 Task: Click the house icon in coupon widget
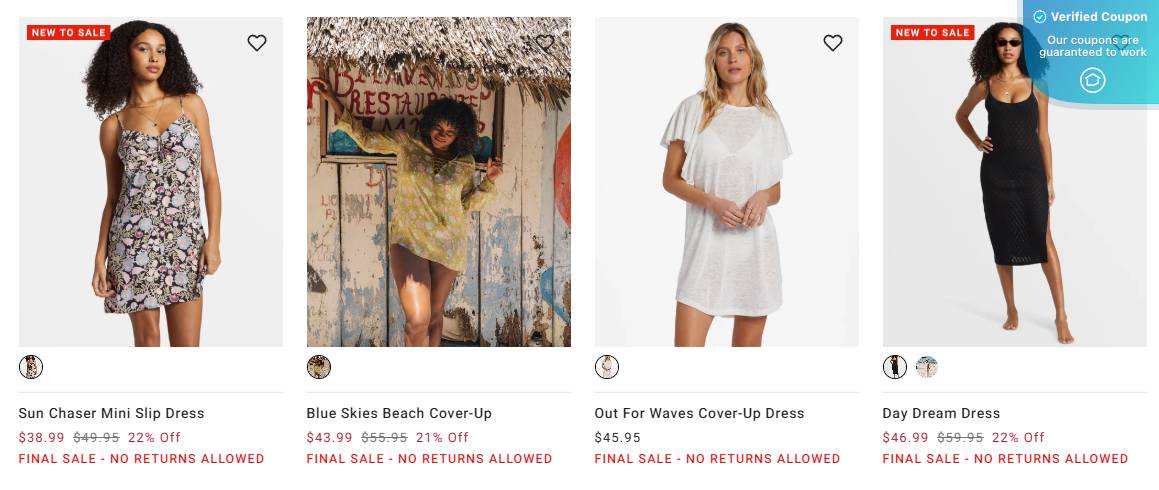coord(1093,80)
